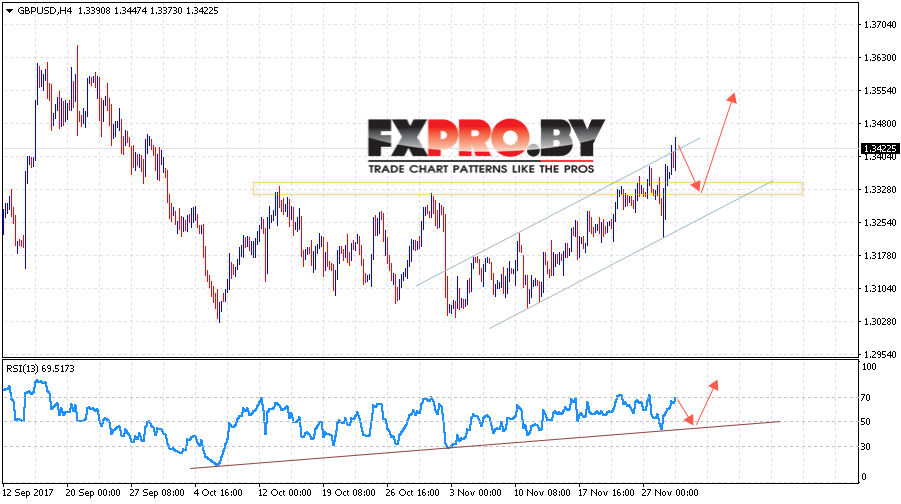901x504 pixels.
Task: Select the red downward pullback arrow on the price chart
Action: click(690, 168)
